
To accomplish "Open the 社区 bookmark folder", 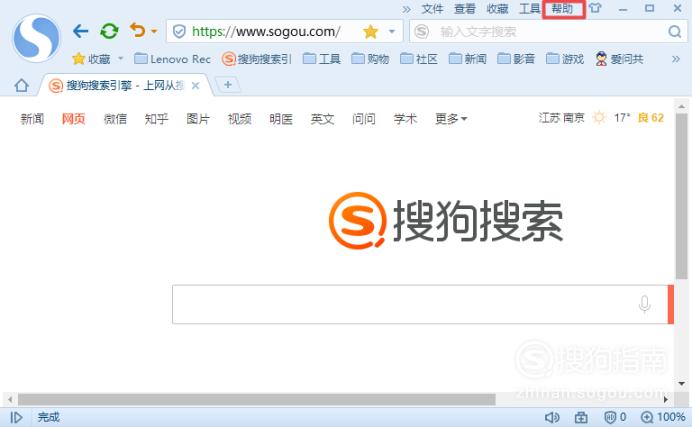I will coord(419,59).
